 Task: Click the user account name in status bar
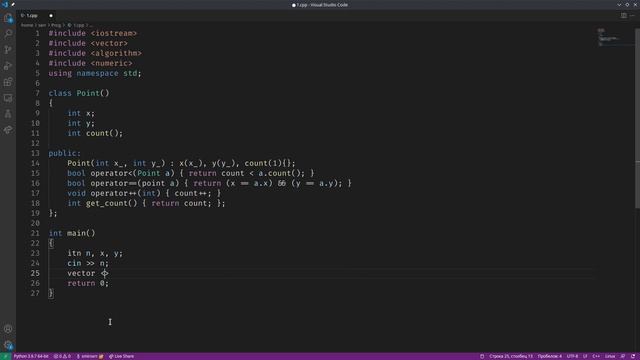90,356
